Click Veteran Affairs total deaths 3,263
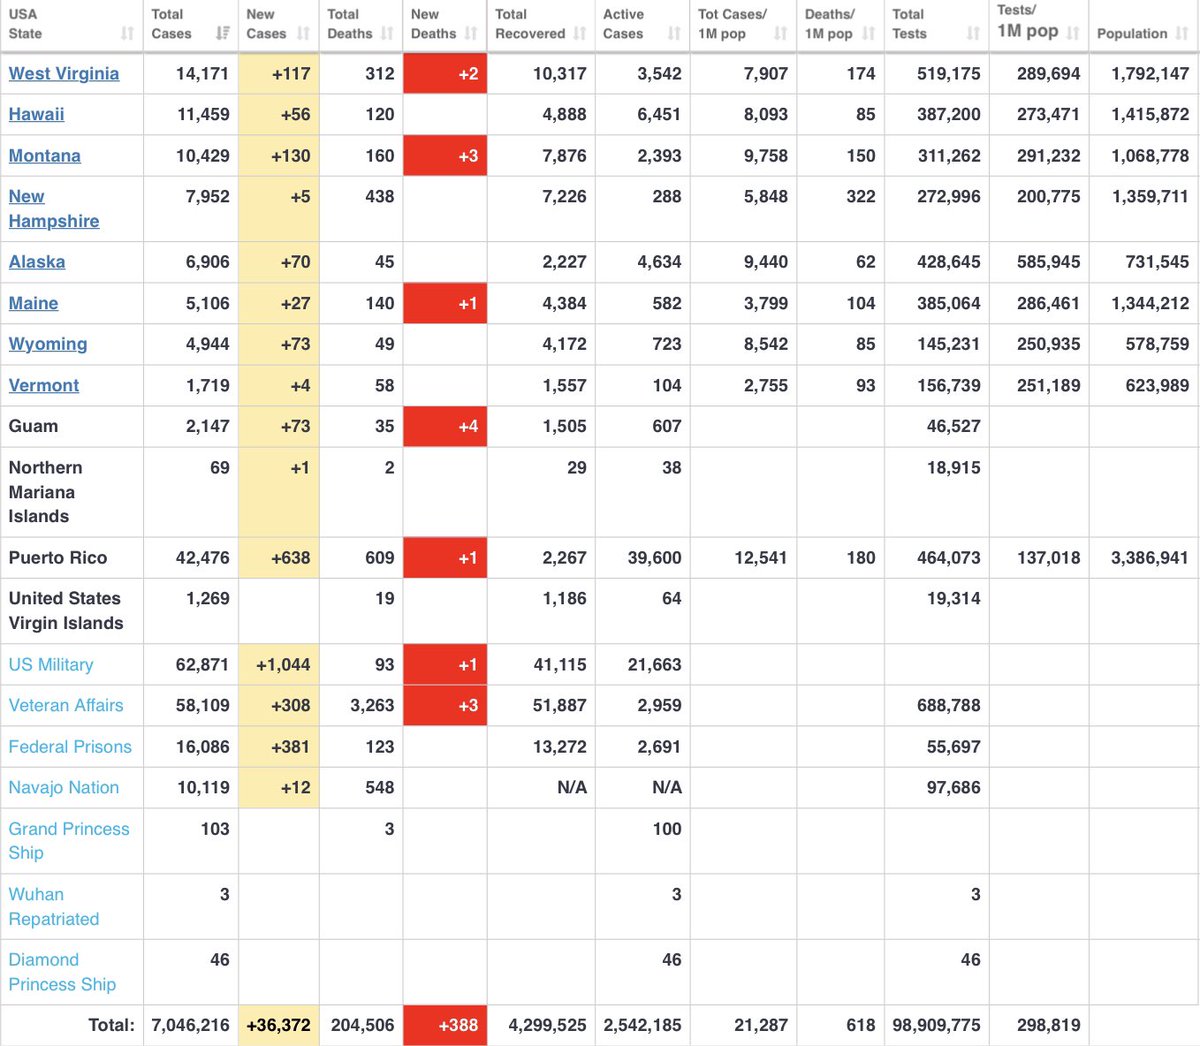 click(x=372, y=705)
